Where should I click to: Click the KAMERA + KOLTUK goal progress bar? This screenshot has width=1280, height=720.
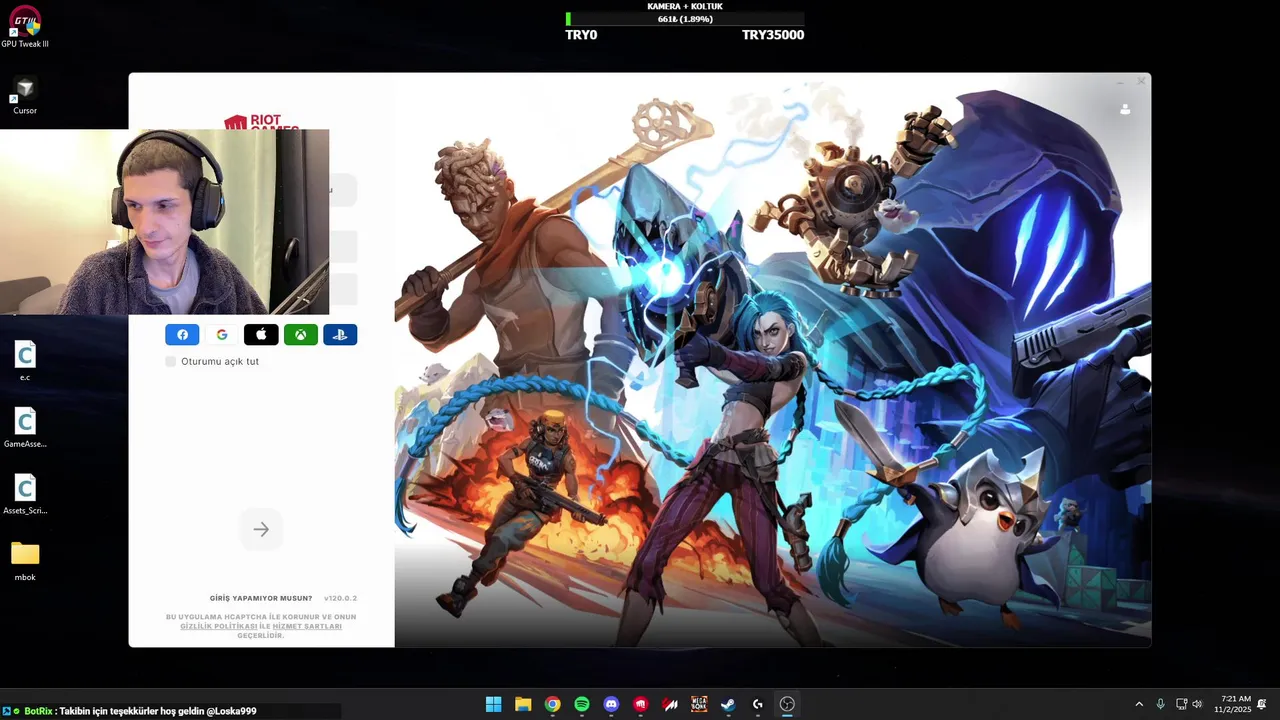685,19
